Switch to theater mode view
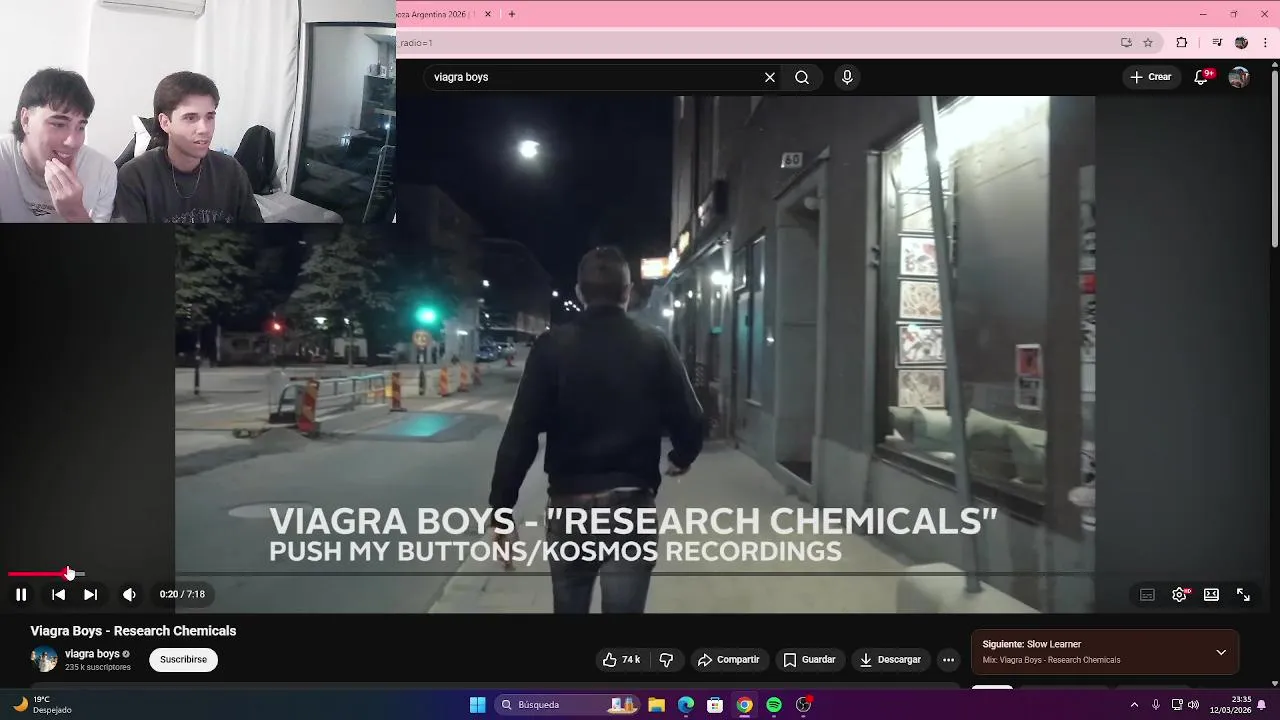 (x=1211, y=595)
